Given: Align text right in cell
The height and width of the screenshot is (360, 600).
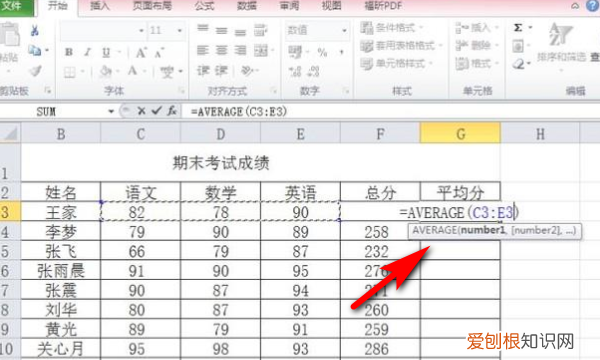Looking at the screenshot, I should click(240, 50).
